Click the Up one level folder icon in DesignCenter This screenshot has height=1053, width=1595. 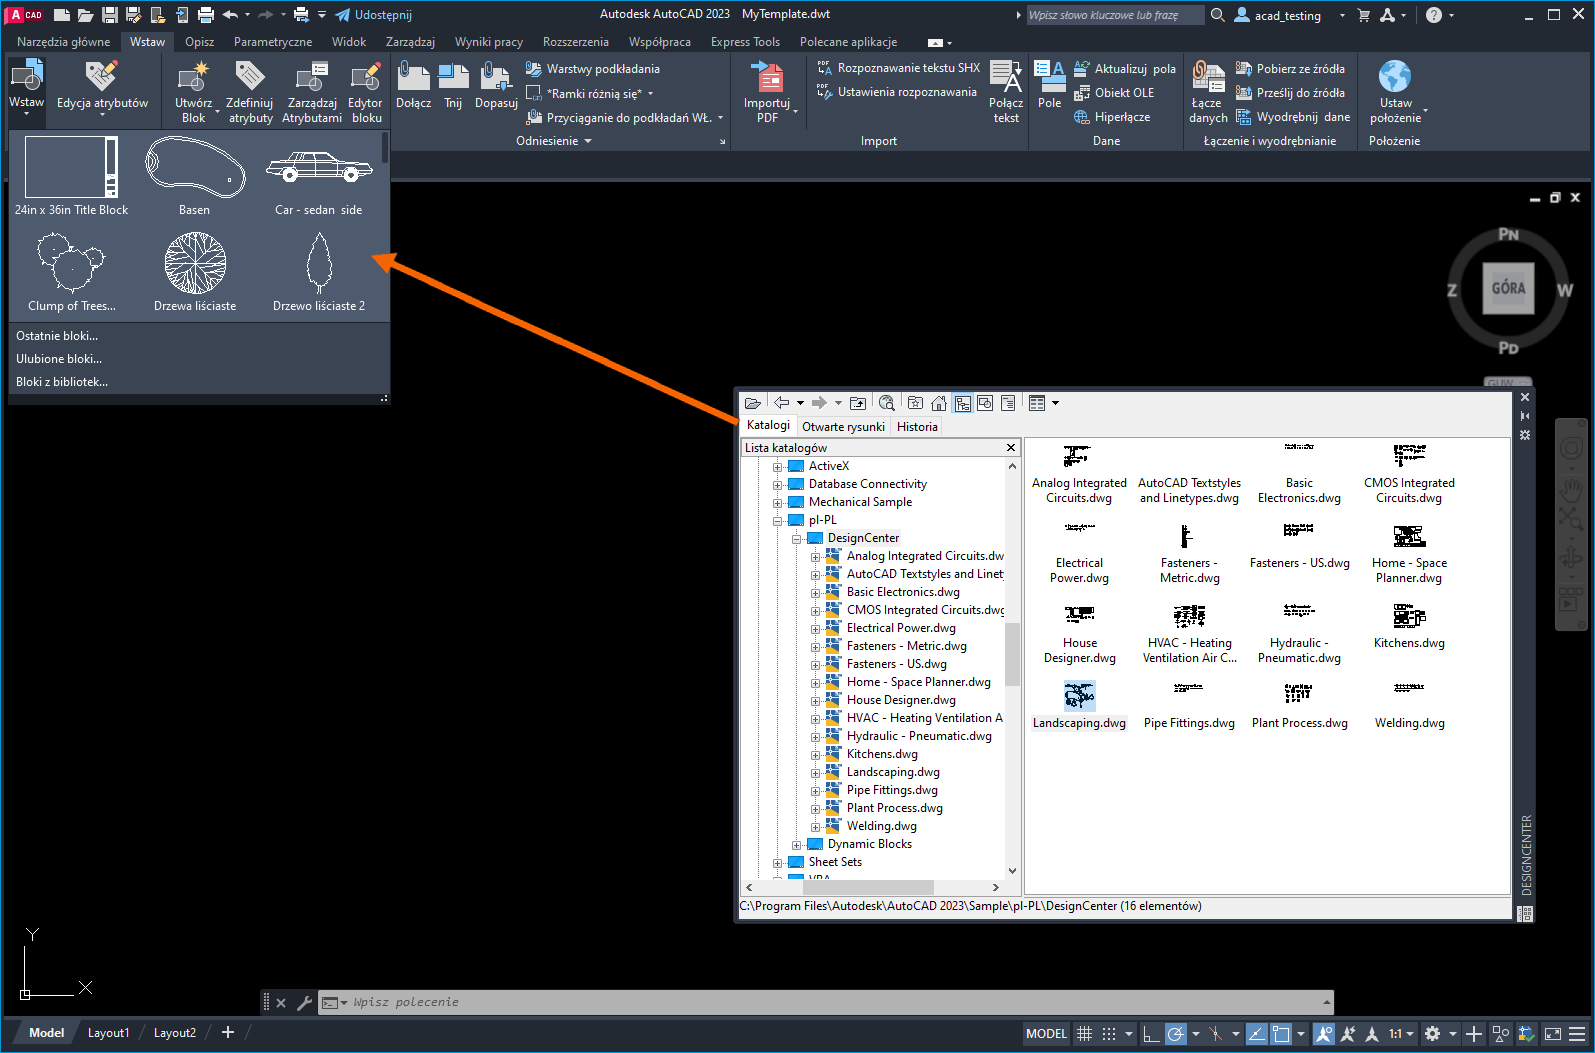[858, 403]
